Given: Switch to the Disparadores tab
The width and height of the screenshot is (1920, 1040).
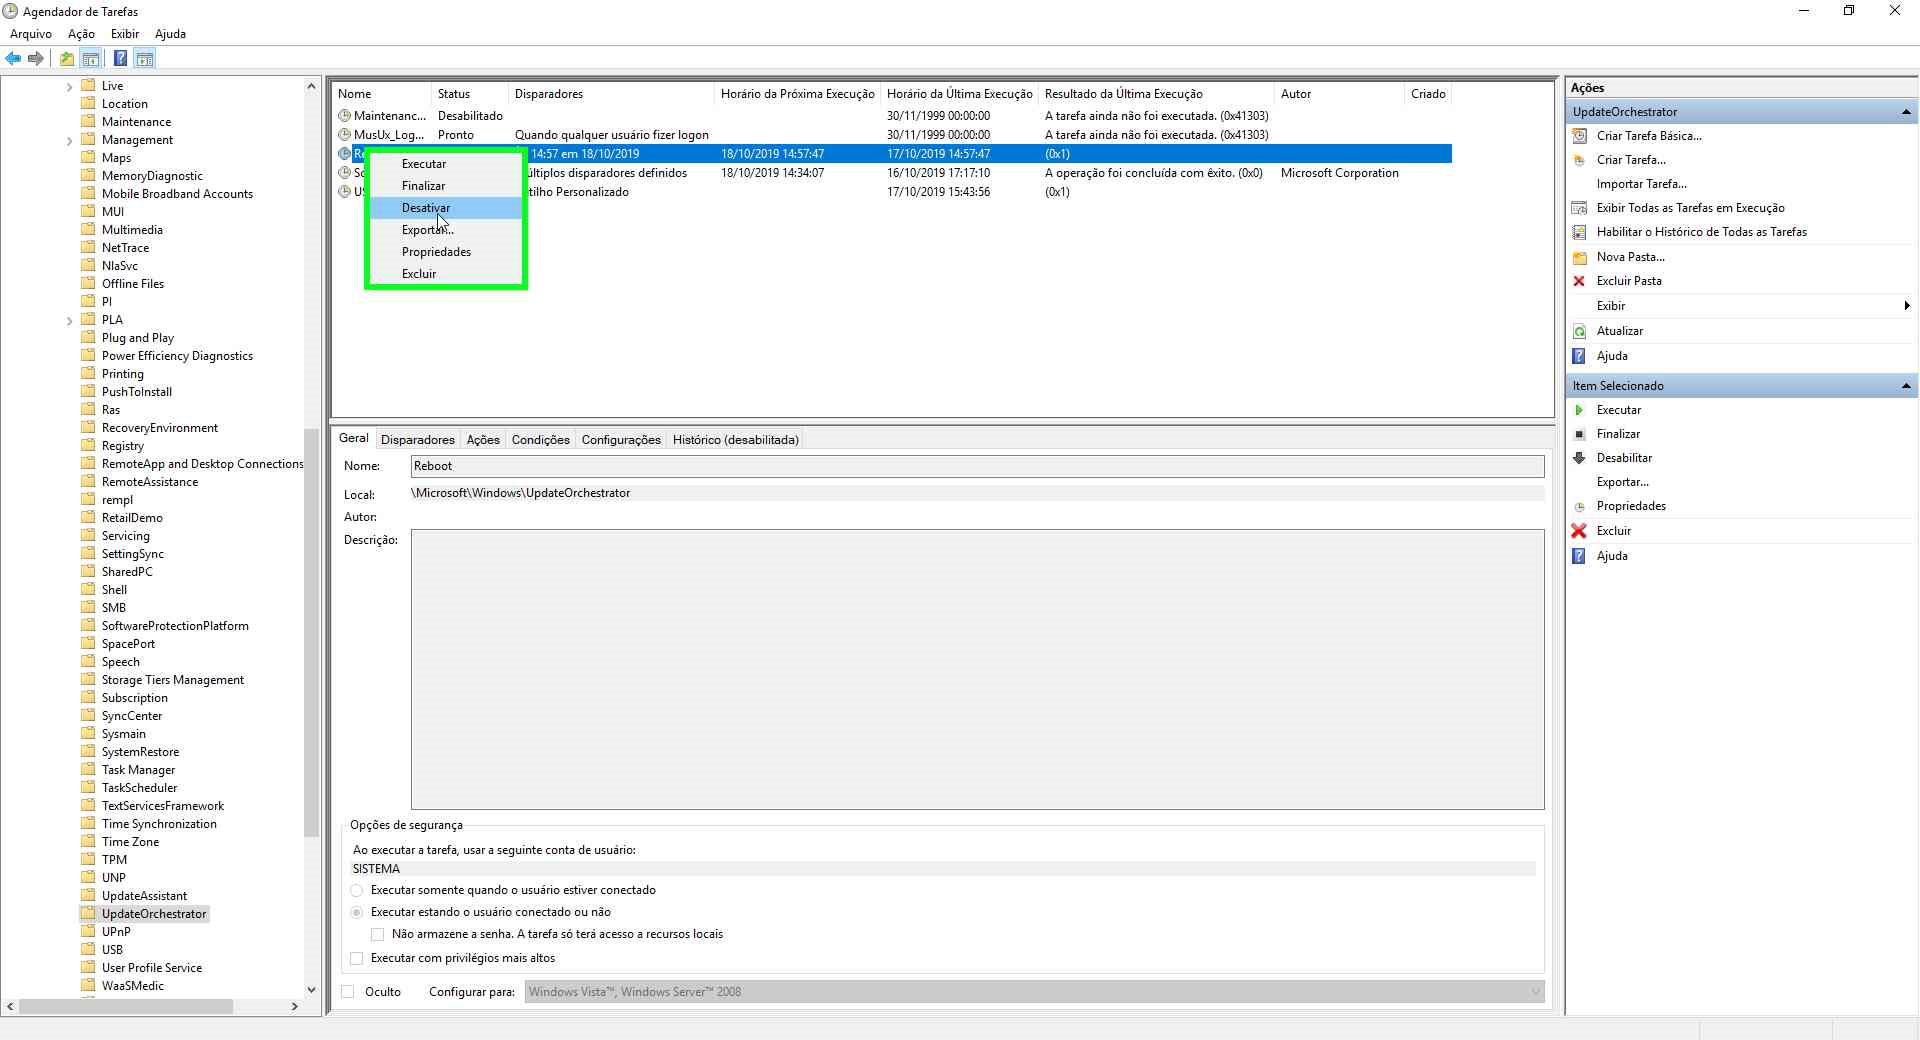Looking at the screenshot, I should coord(418,440).
